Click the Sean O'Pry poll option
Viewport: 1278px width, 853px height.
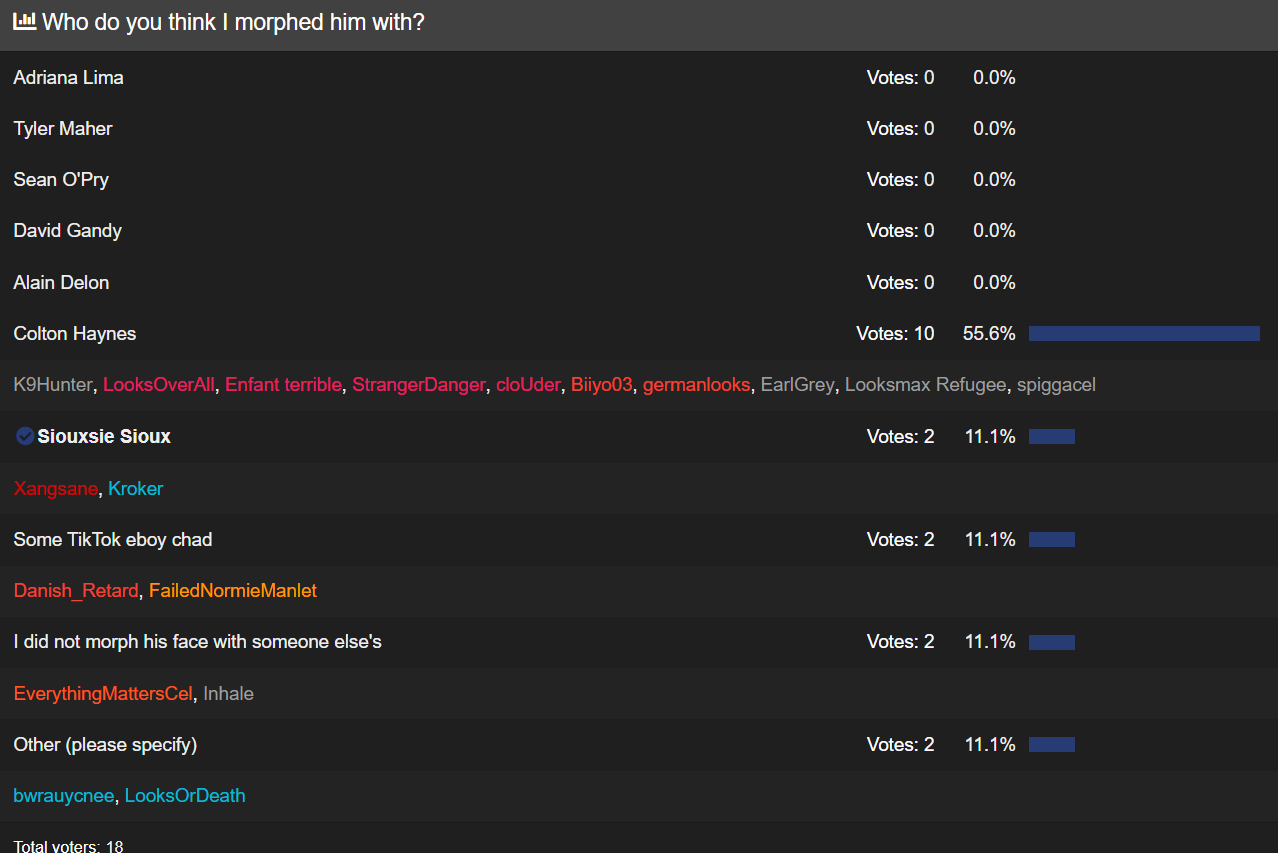61,179
